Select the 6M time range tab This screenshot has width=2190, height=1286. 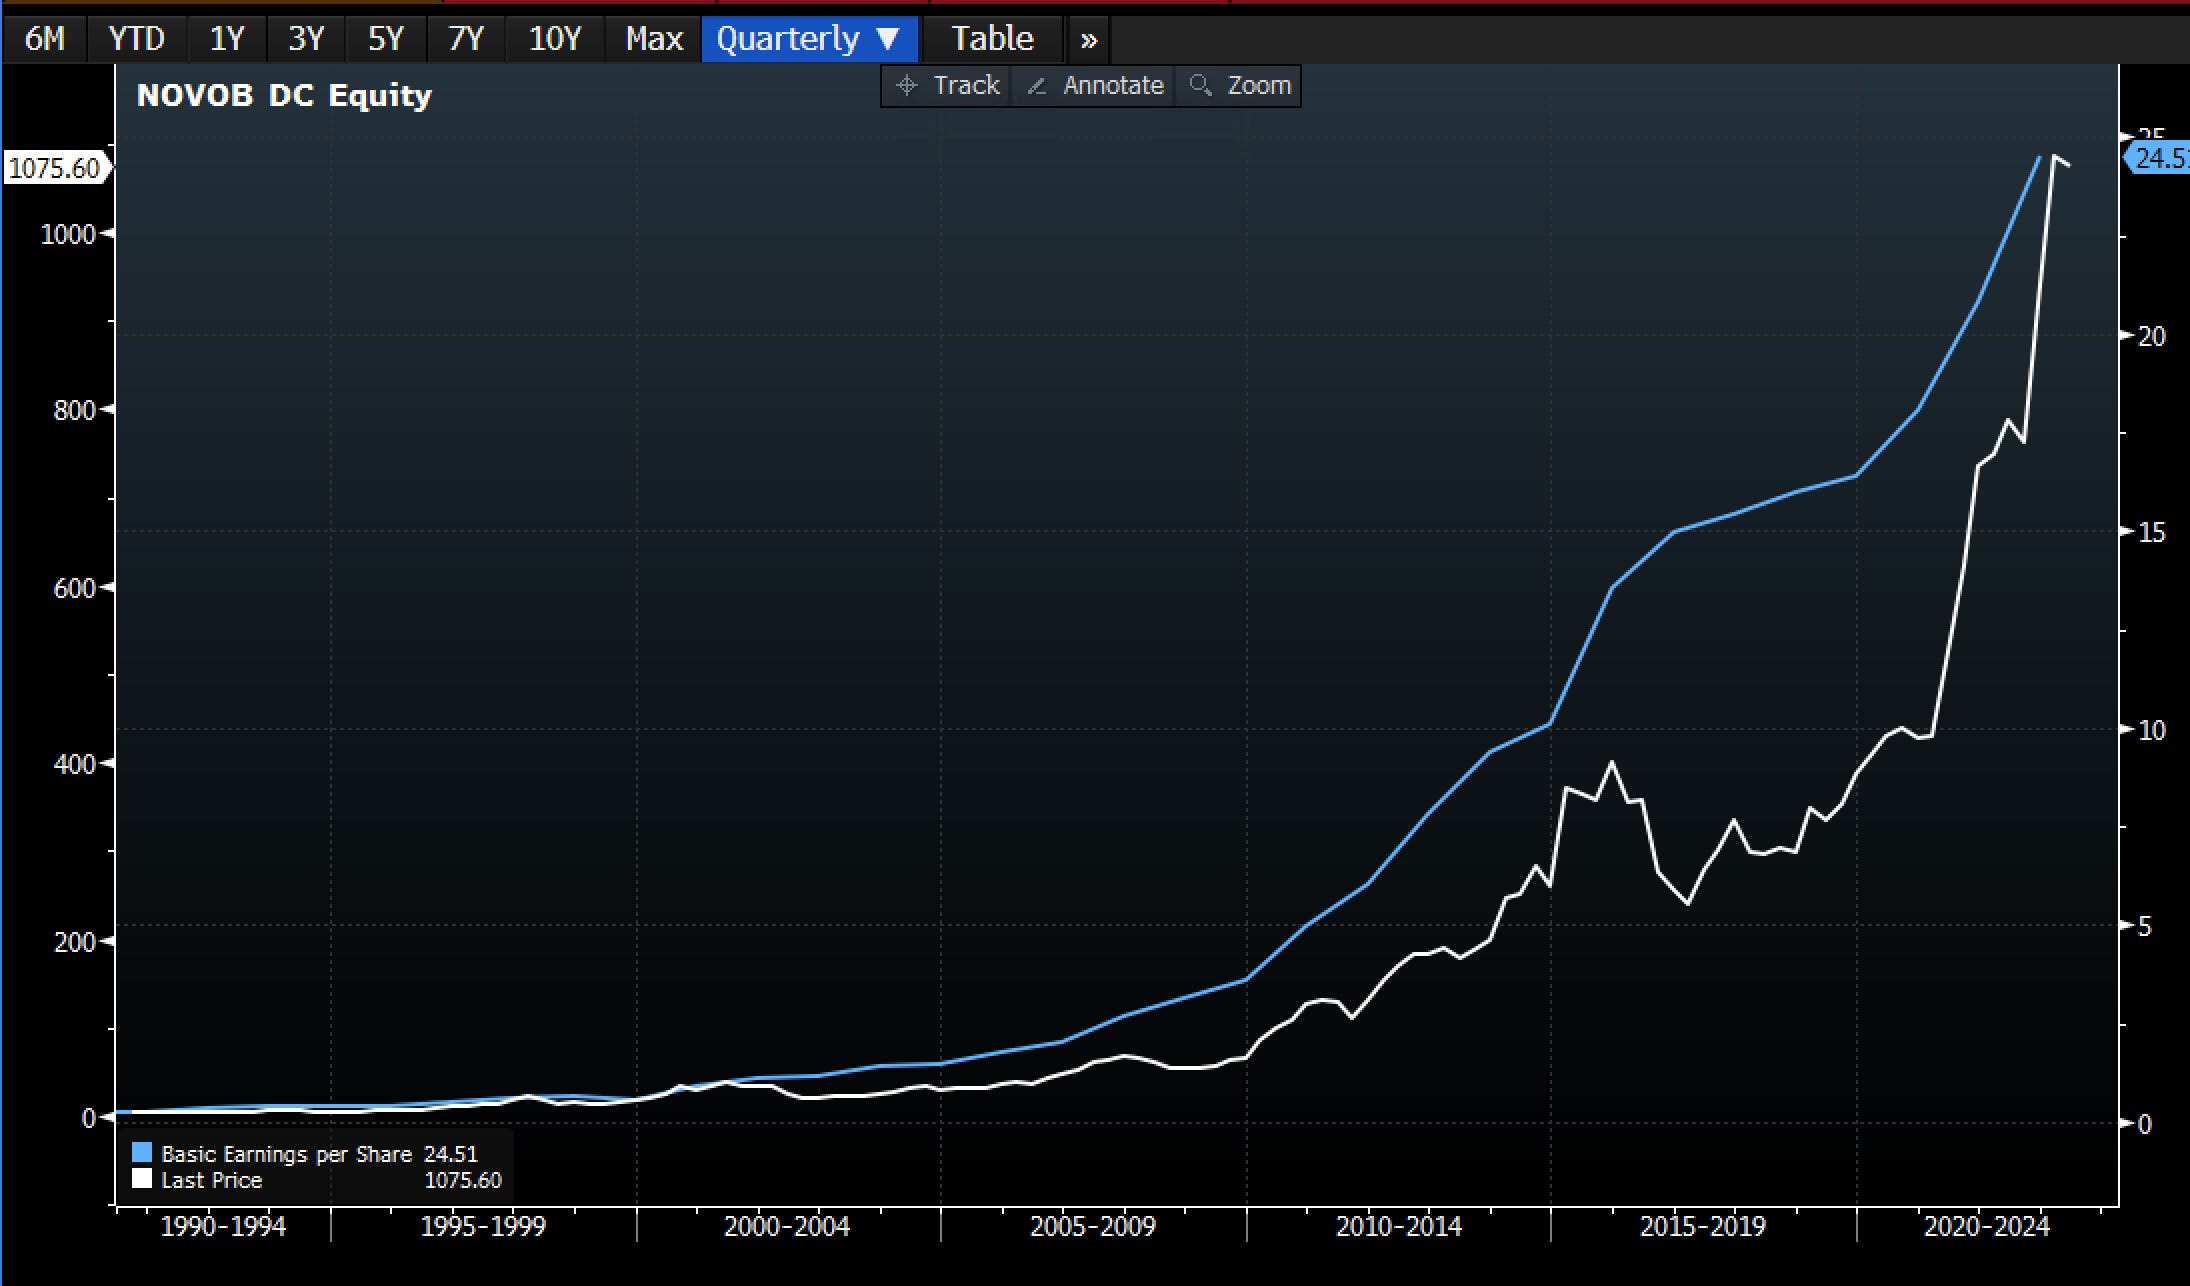click(45, 39)
